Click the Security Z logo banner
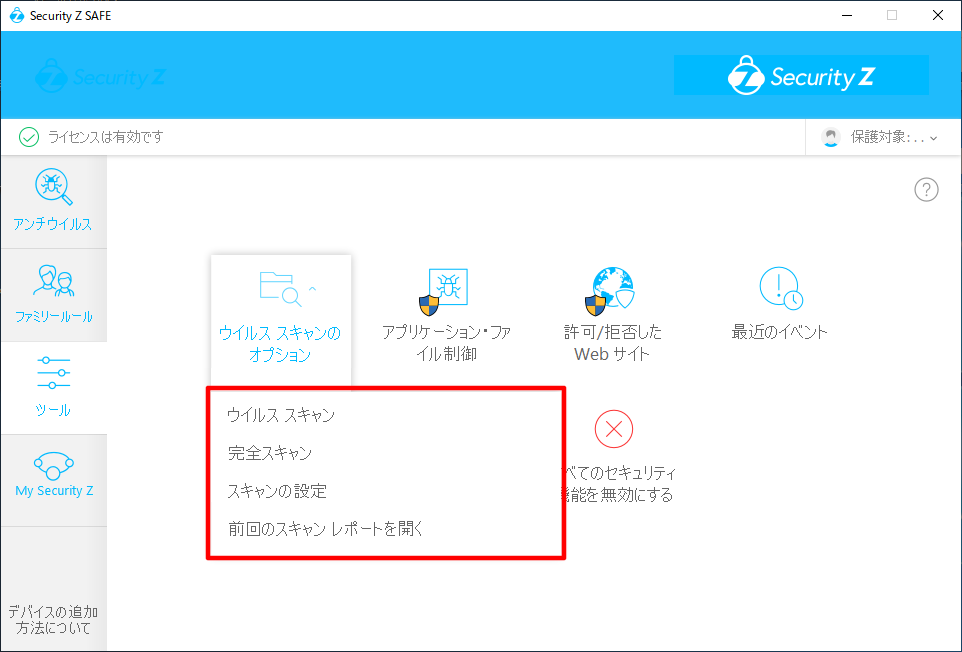This screenshot has height=652, width=962. click(x=801, y=75)
